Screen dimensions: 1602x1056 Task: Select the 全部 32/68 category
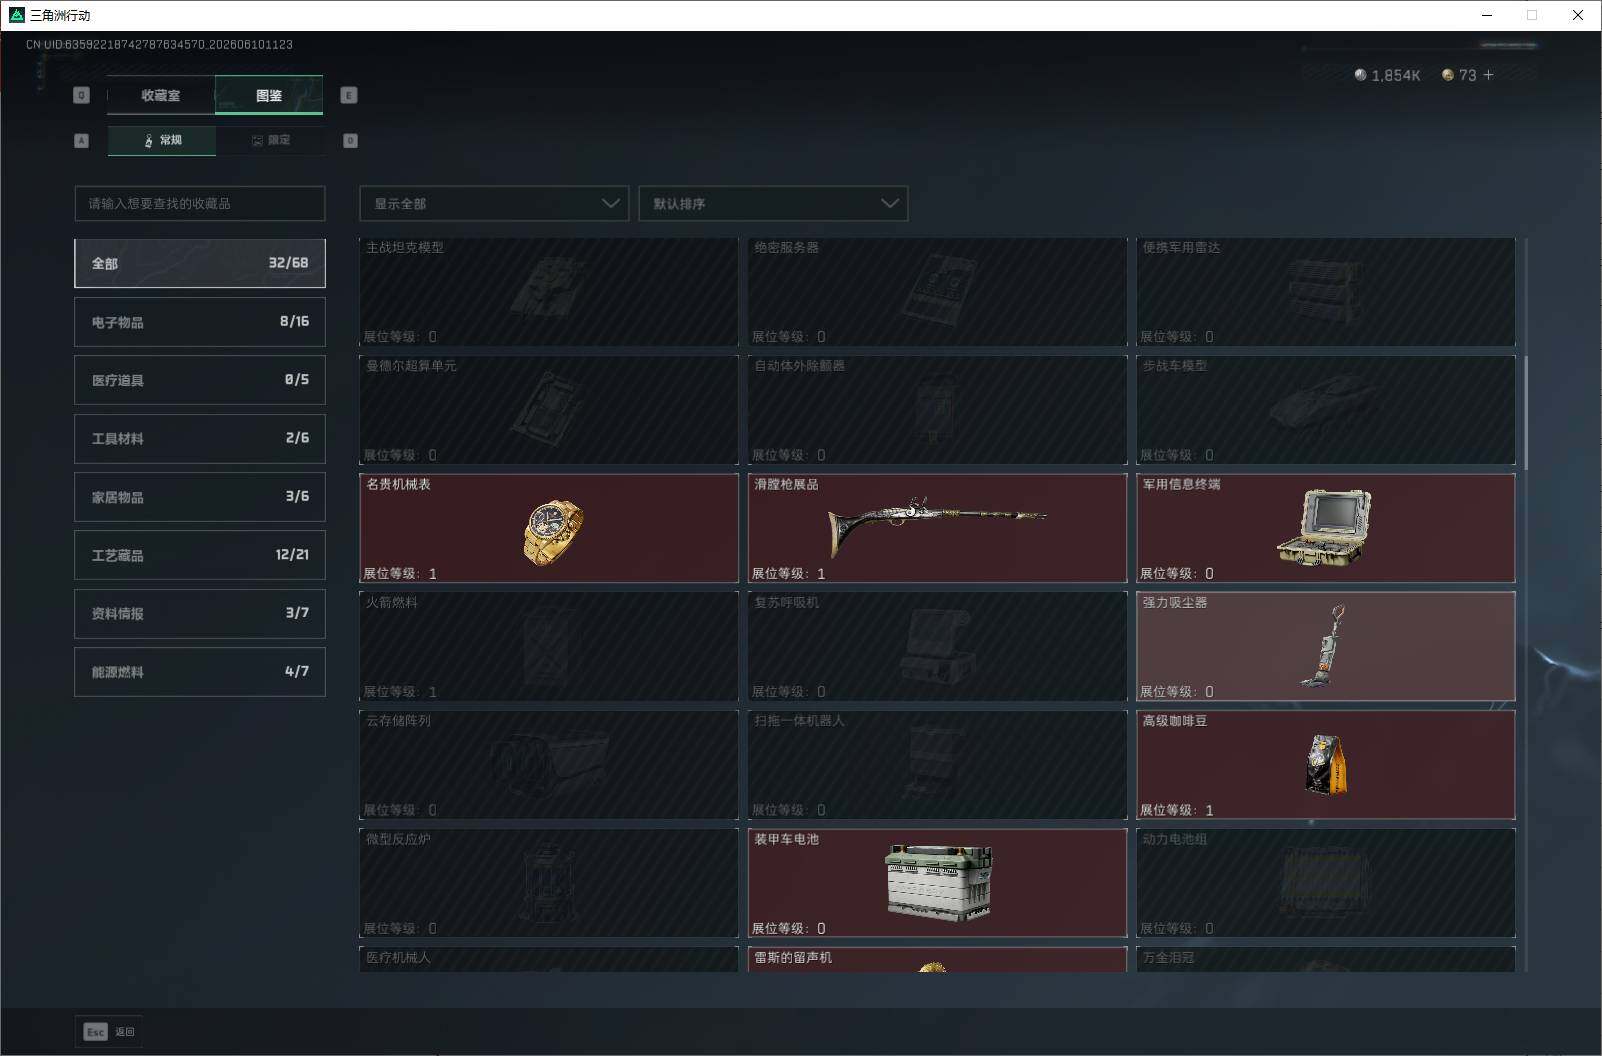pos(200,263)
